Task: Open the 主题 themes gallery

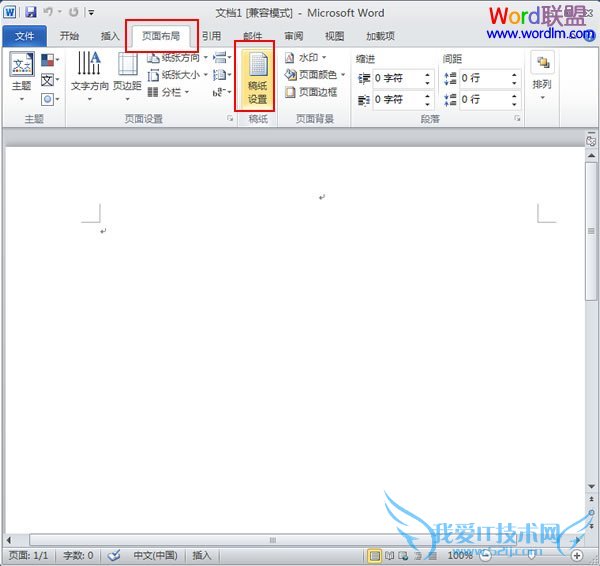Action: (x=21, y=77)
